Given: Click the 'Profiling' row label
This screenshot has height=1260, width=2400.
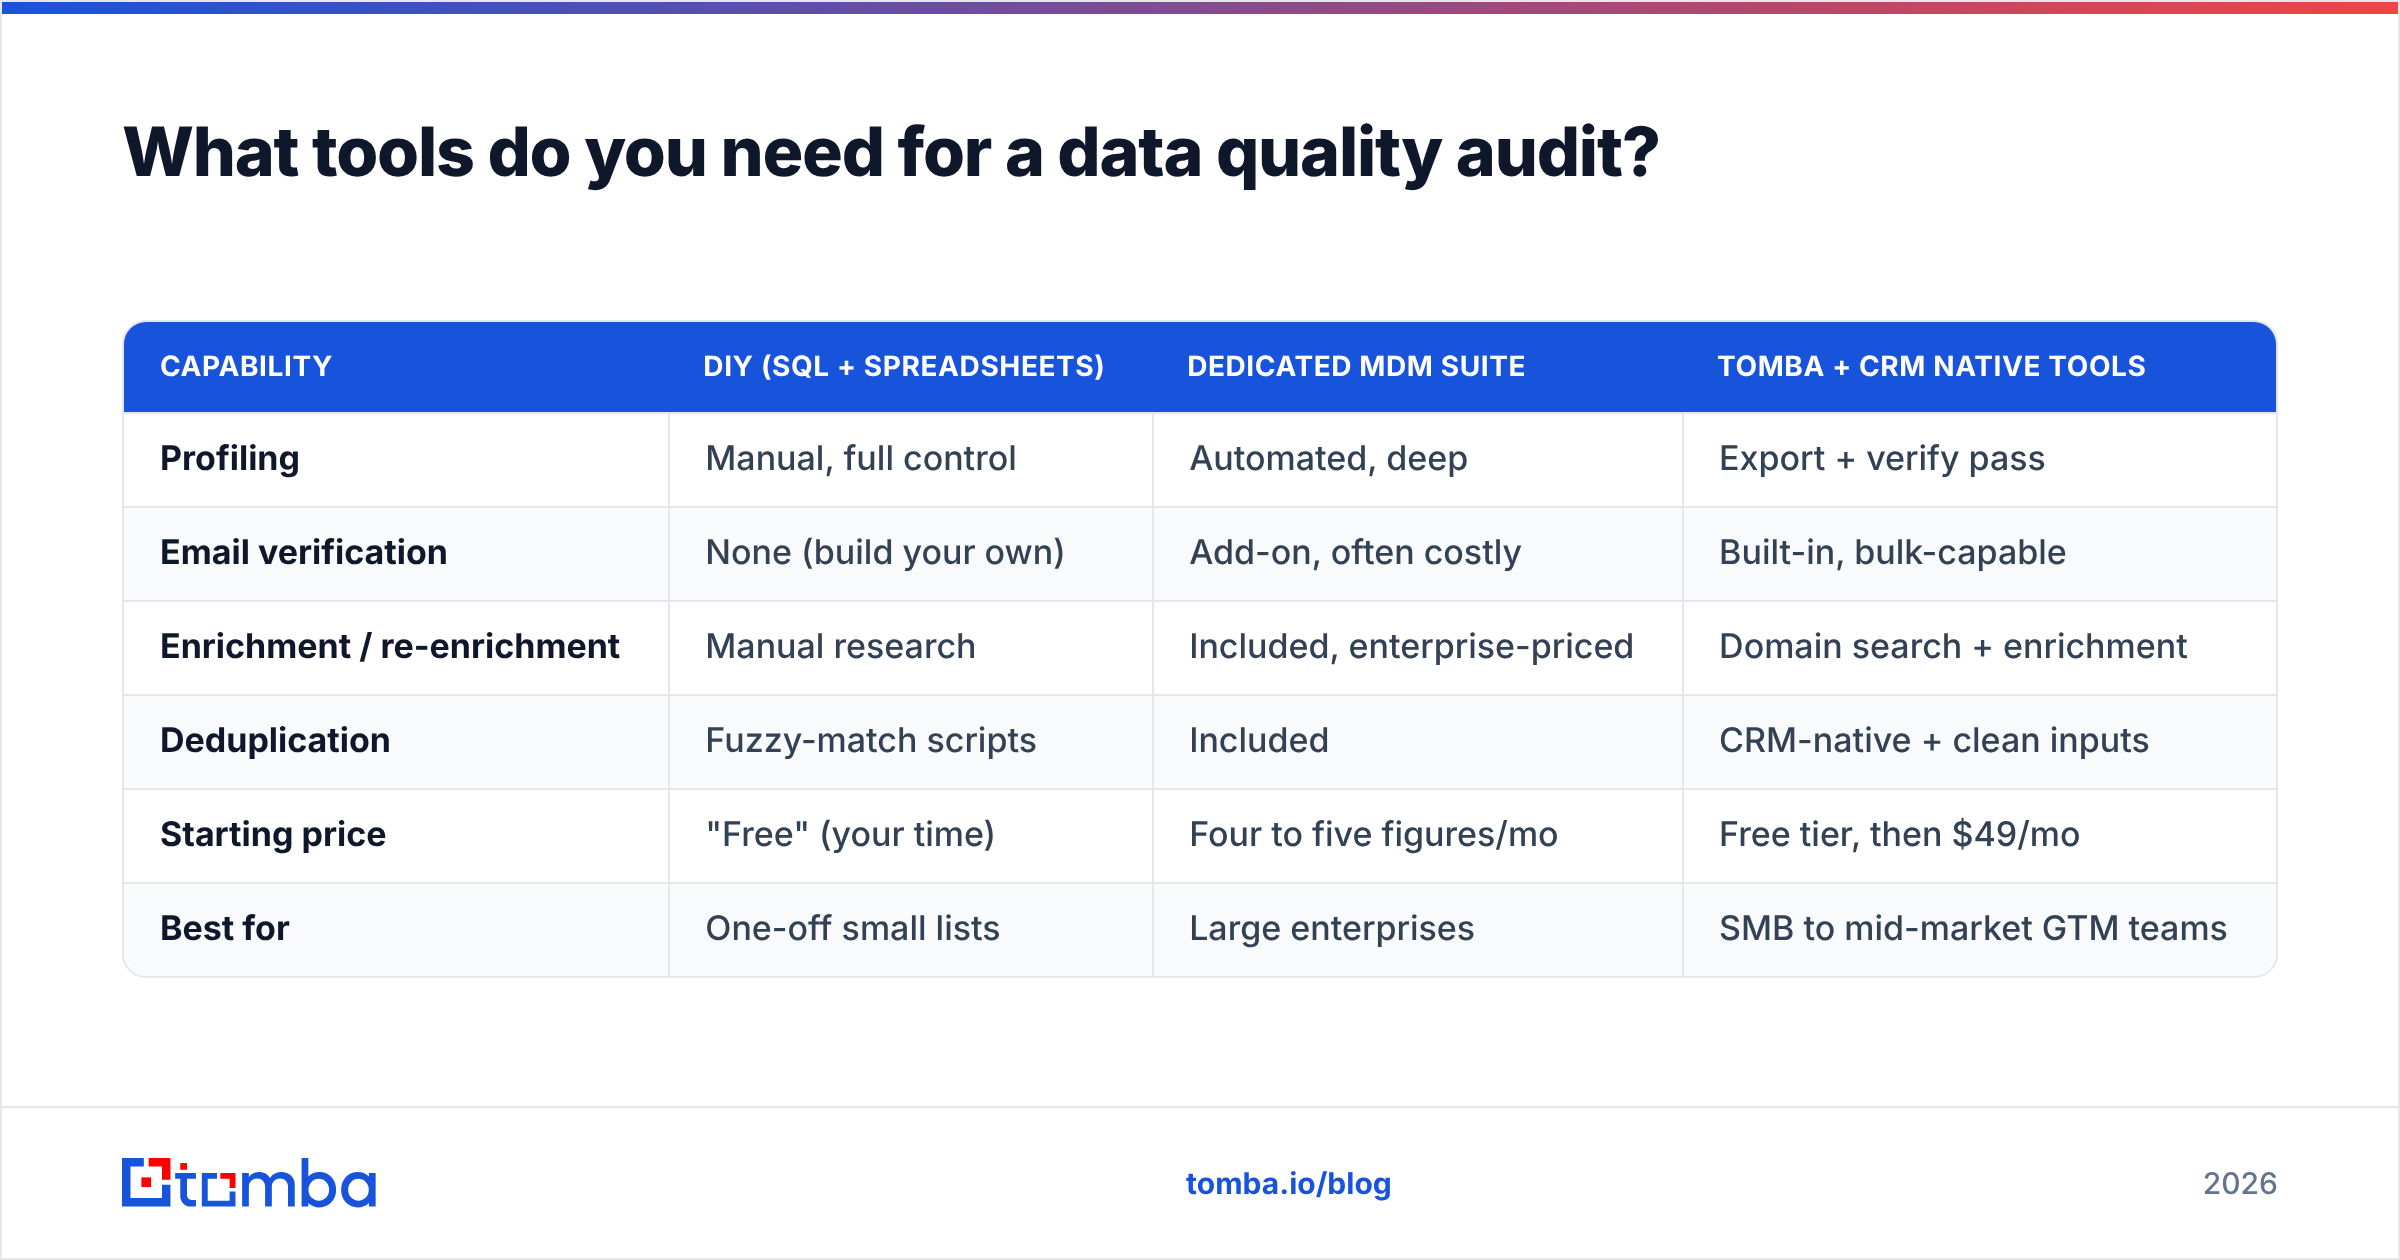Looking at the screenshot, I should [230, 458].
